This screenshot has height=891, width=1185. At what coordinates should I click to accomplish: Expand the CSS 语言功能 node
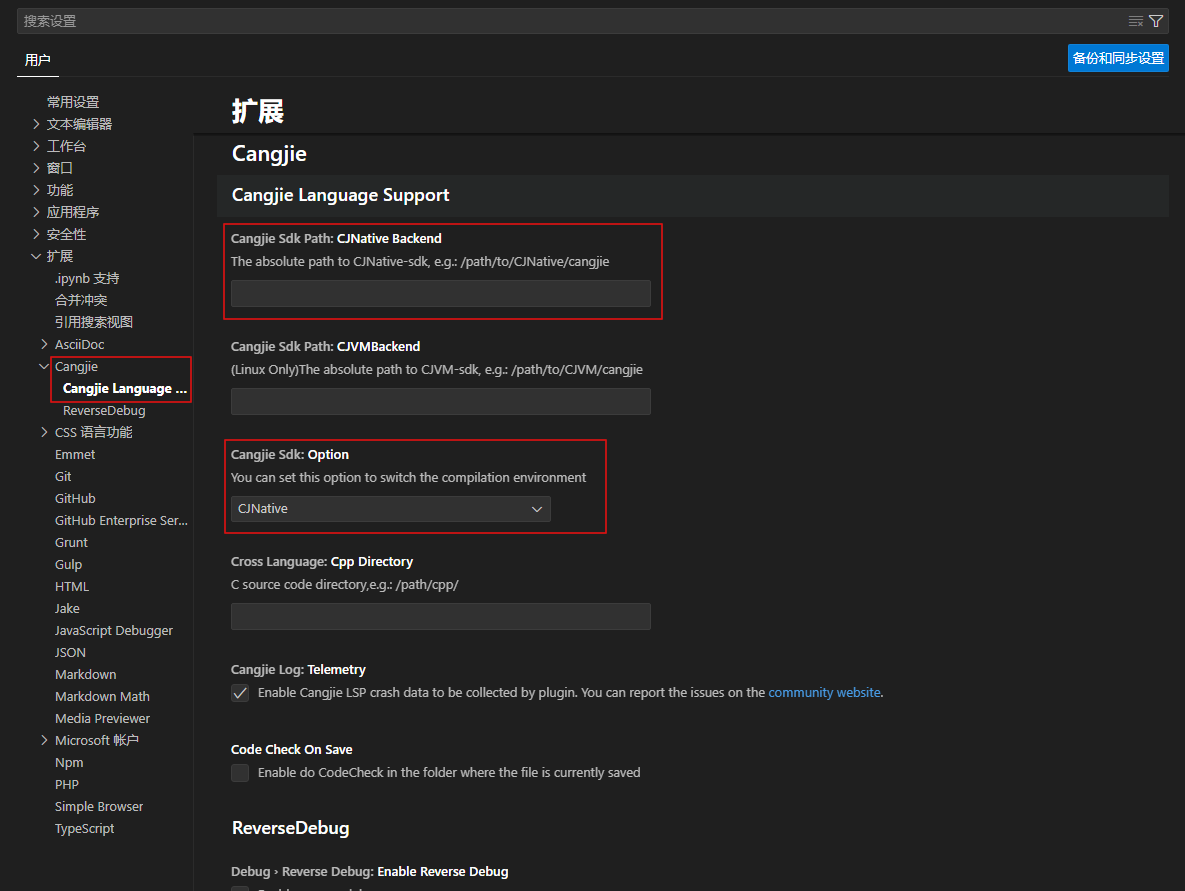tap(44, 432)
